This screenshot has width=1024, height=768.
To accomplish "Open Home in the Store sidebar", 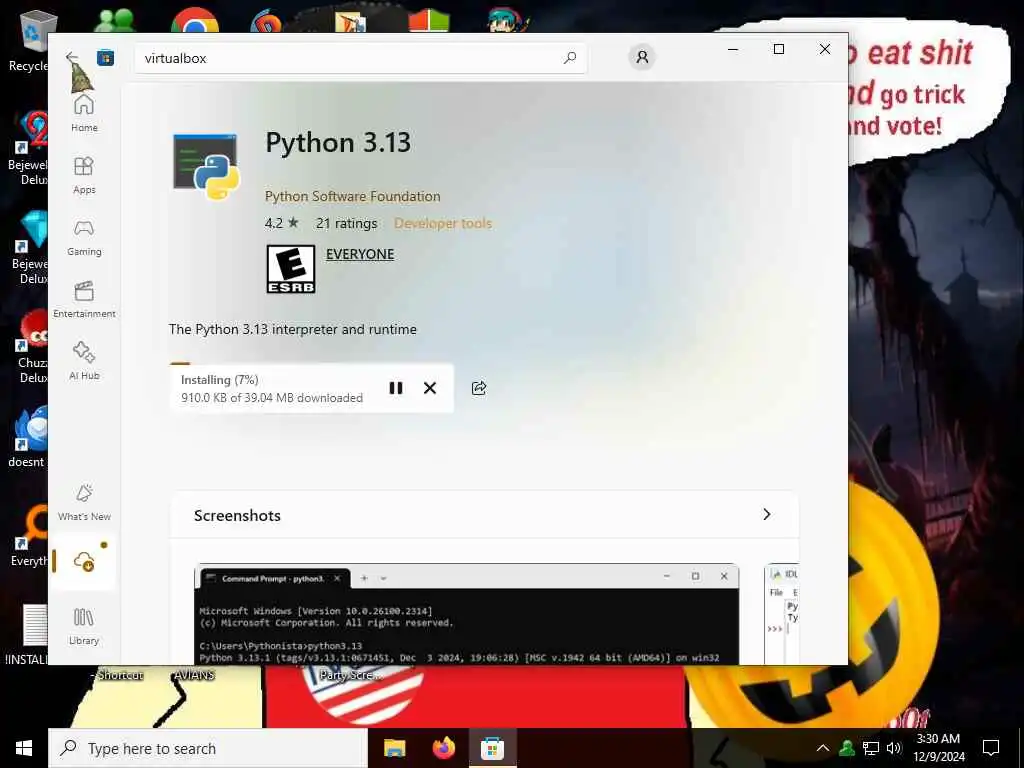I will pyautogui.click(x=84, y=114).
